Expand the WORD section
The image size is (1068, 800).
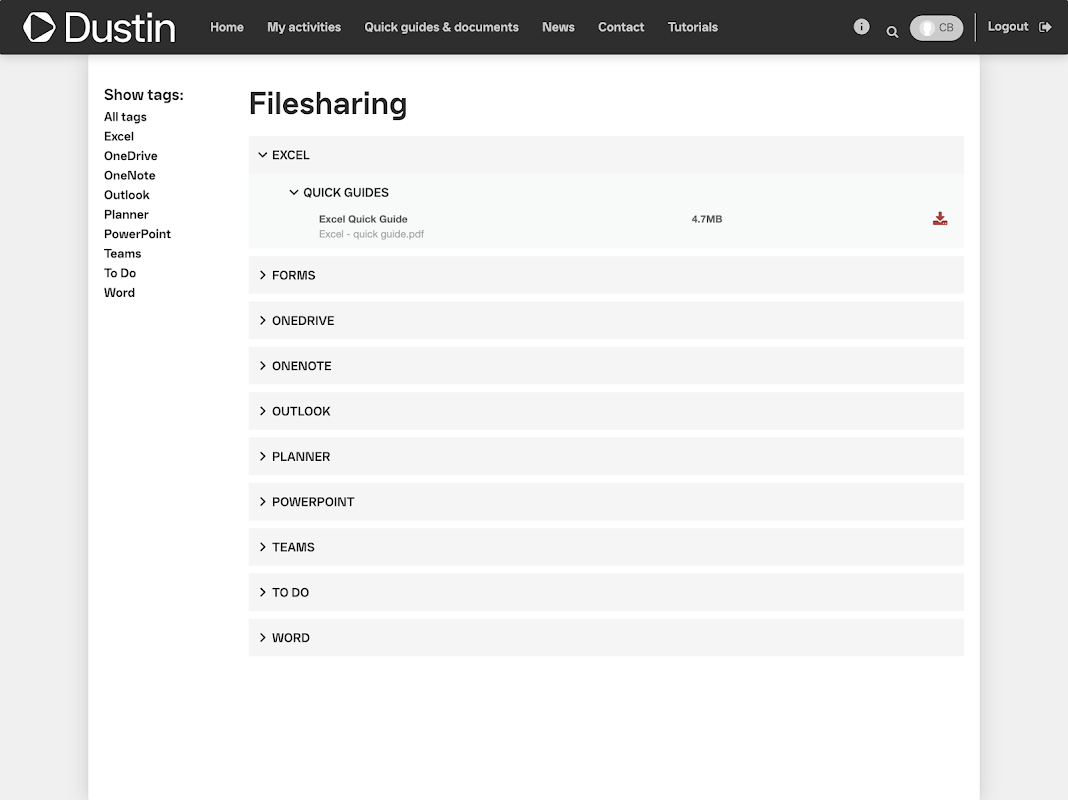tap(606, 638)
